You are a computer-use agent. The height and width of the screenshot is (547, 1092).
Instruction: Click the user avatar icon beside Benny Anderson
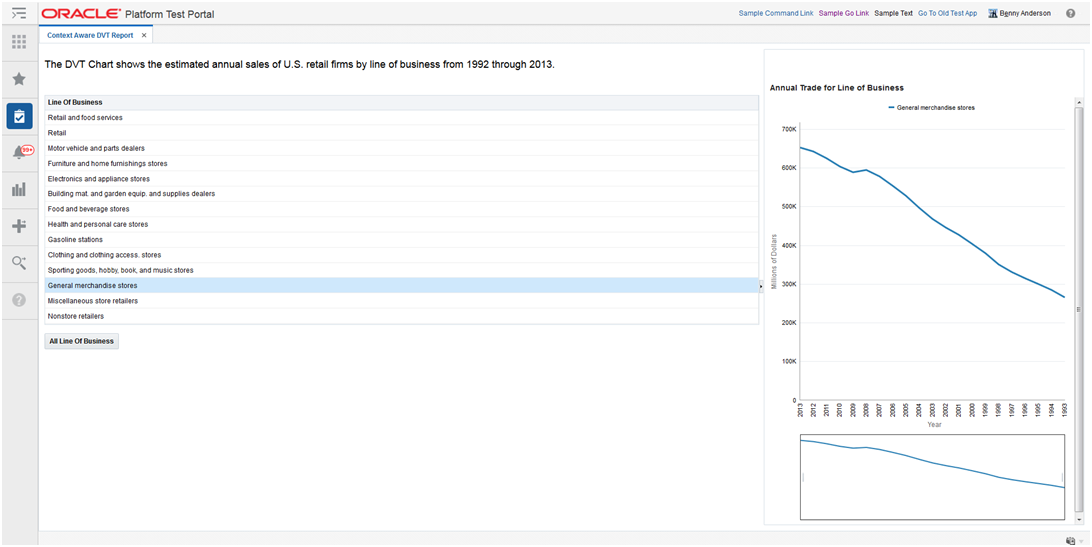tap(992, 13)
